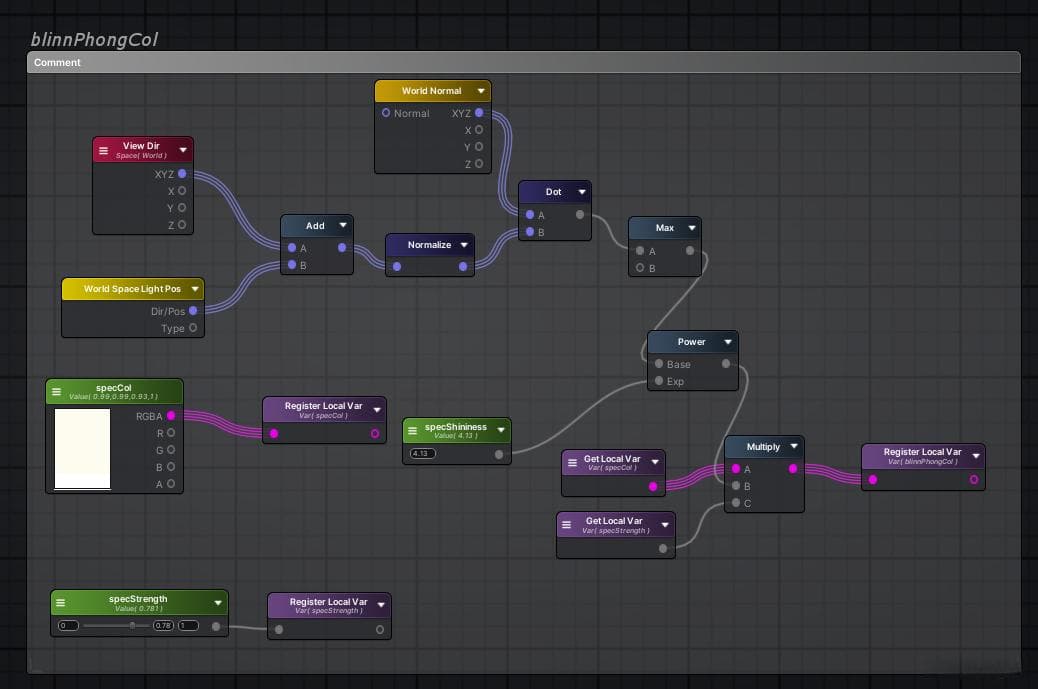Screen dimensions: 1038x689
Task: Click World Space Light Pos Dir/Pos port
Action: pos(193,310)
